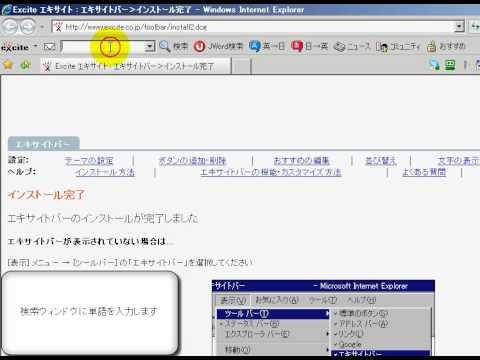Toggle エキサイトバー checked submenu item

(381, 353)
